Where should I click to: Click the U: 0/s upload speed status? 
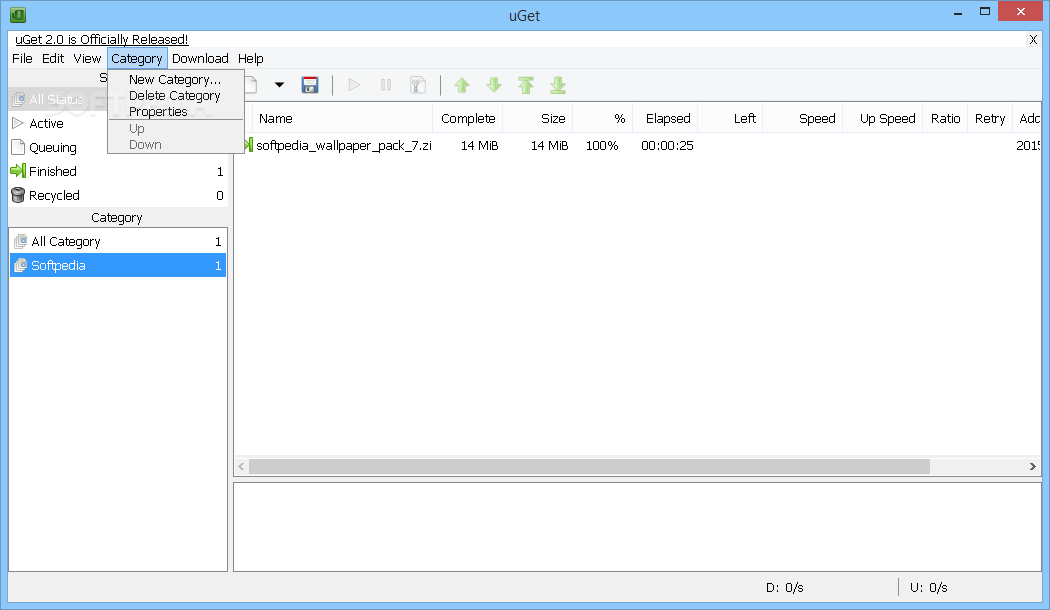pos(929,588)
